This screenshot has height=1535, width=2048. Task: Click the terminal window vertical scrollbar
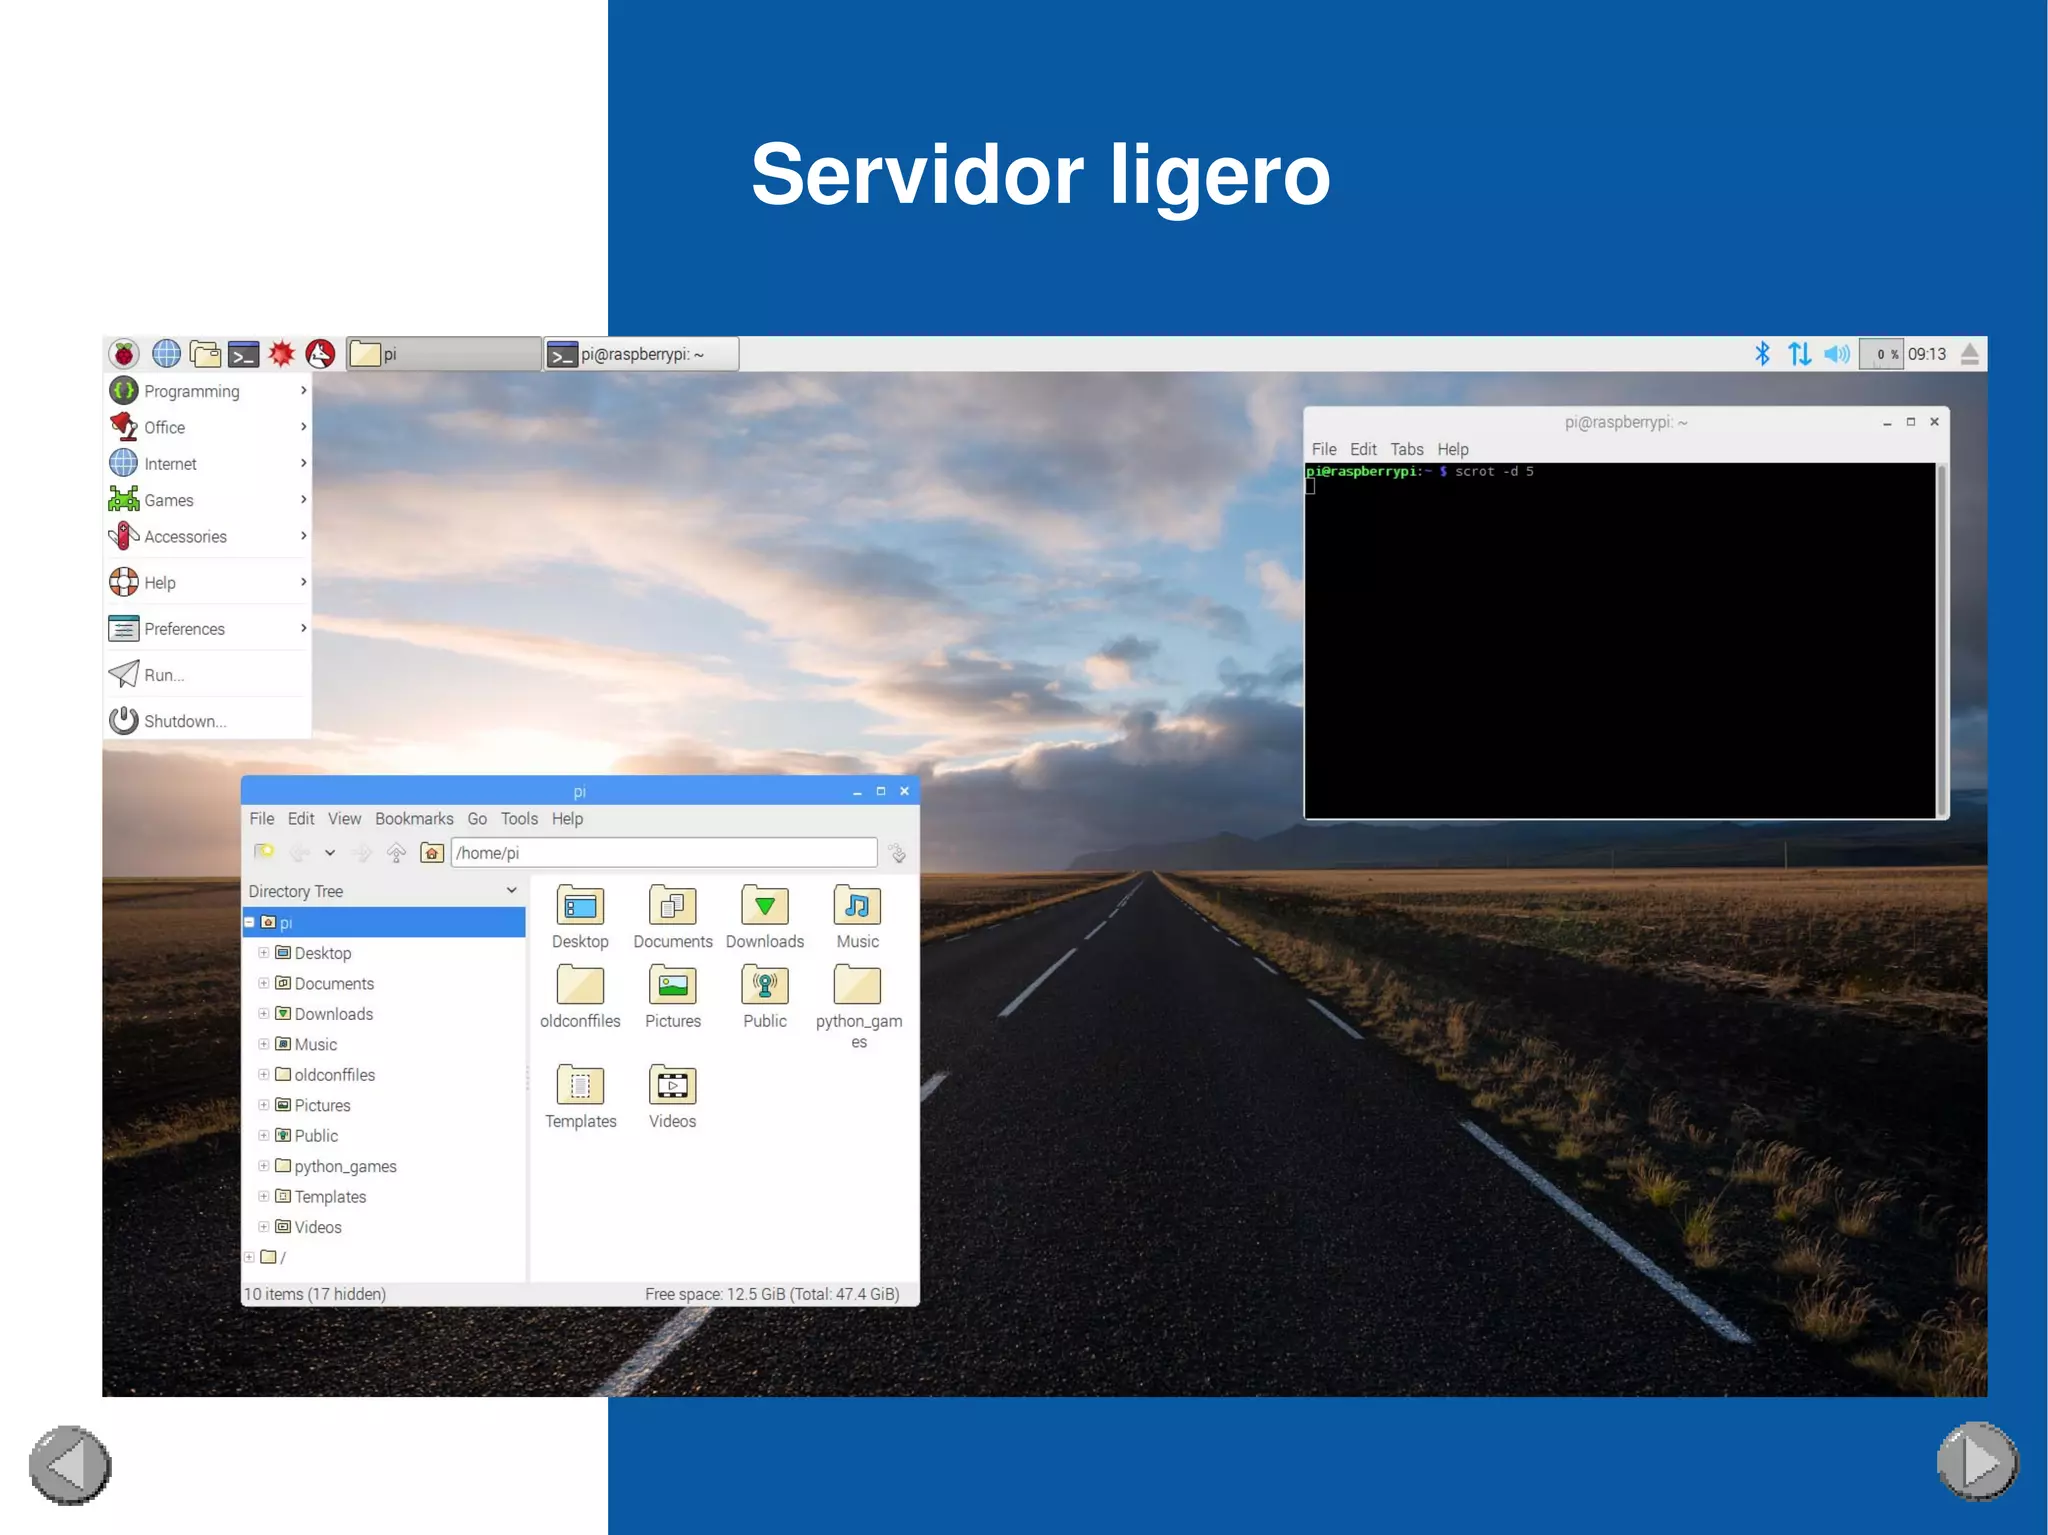[x=1941, y=640]
